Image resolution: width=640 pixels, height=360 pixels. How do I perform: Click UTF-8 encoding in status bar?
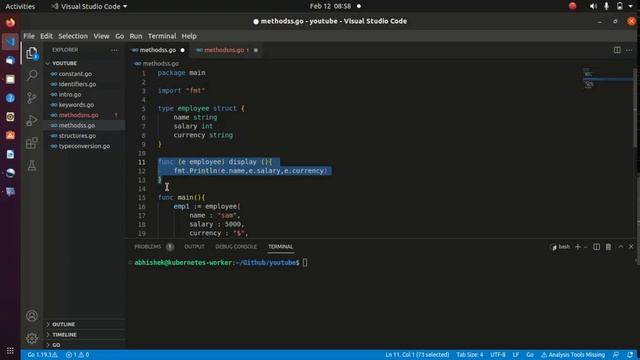pyautogui.click(x=498, y=355)
